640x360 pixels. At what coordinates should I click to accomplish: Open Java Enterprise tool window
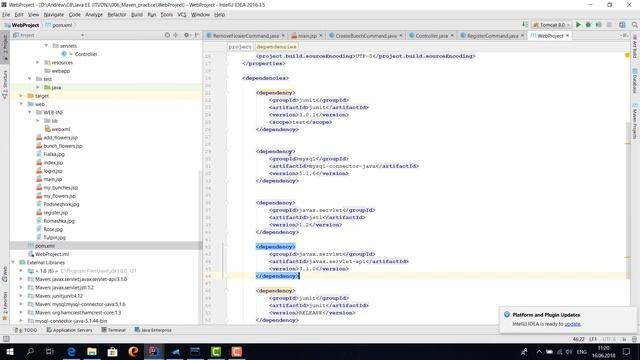(x=153, y=330)
